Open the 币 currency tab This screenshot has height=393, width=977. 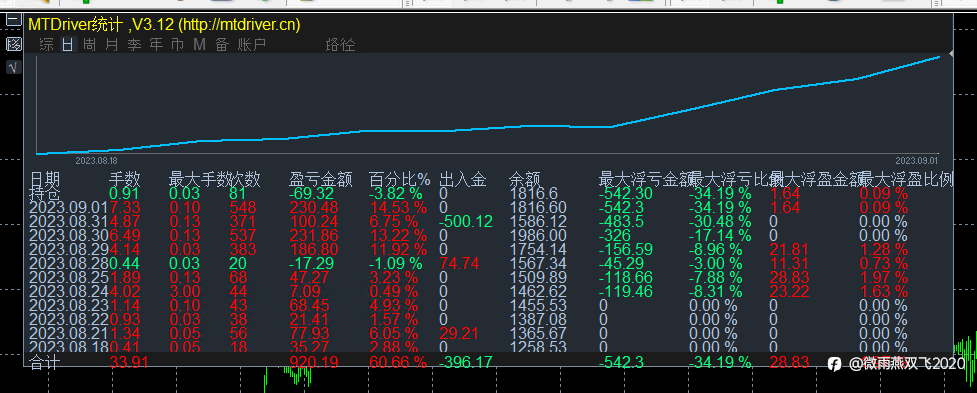pyautogui.click(x=178, y=45)
